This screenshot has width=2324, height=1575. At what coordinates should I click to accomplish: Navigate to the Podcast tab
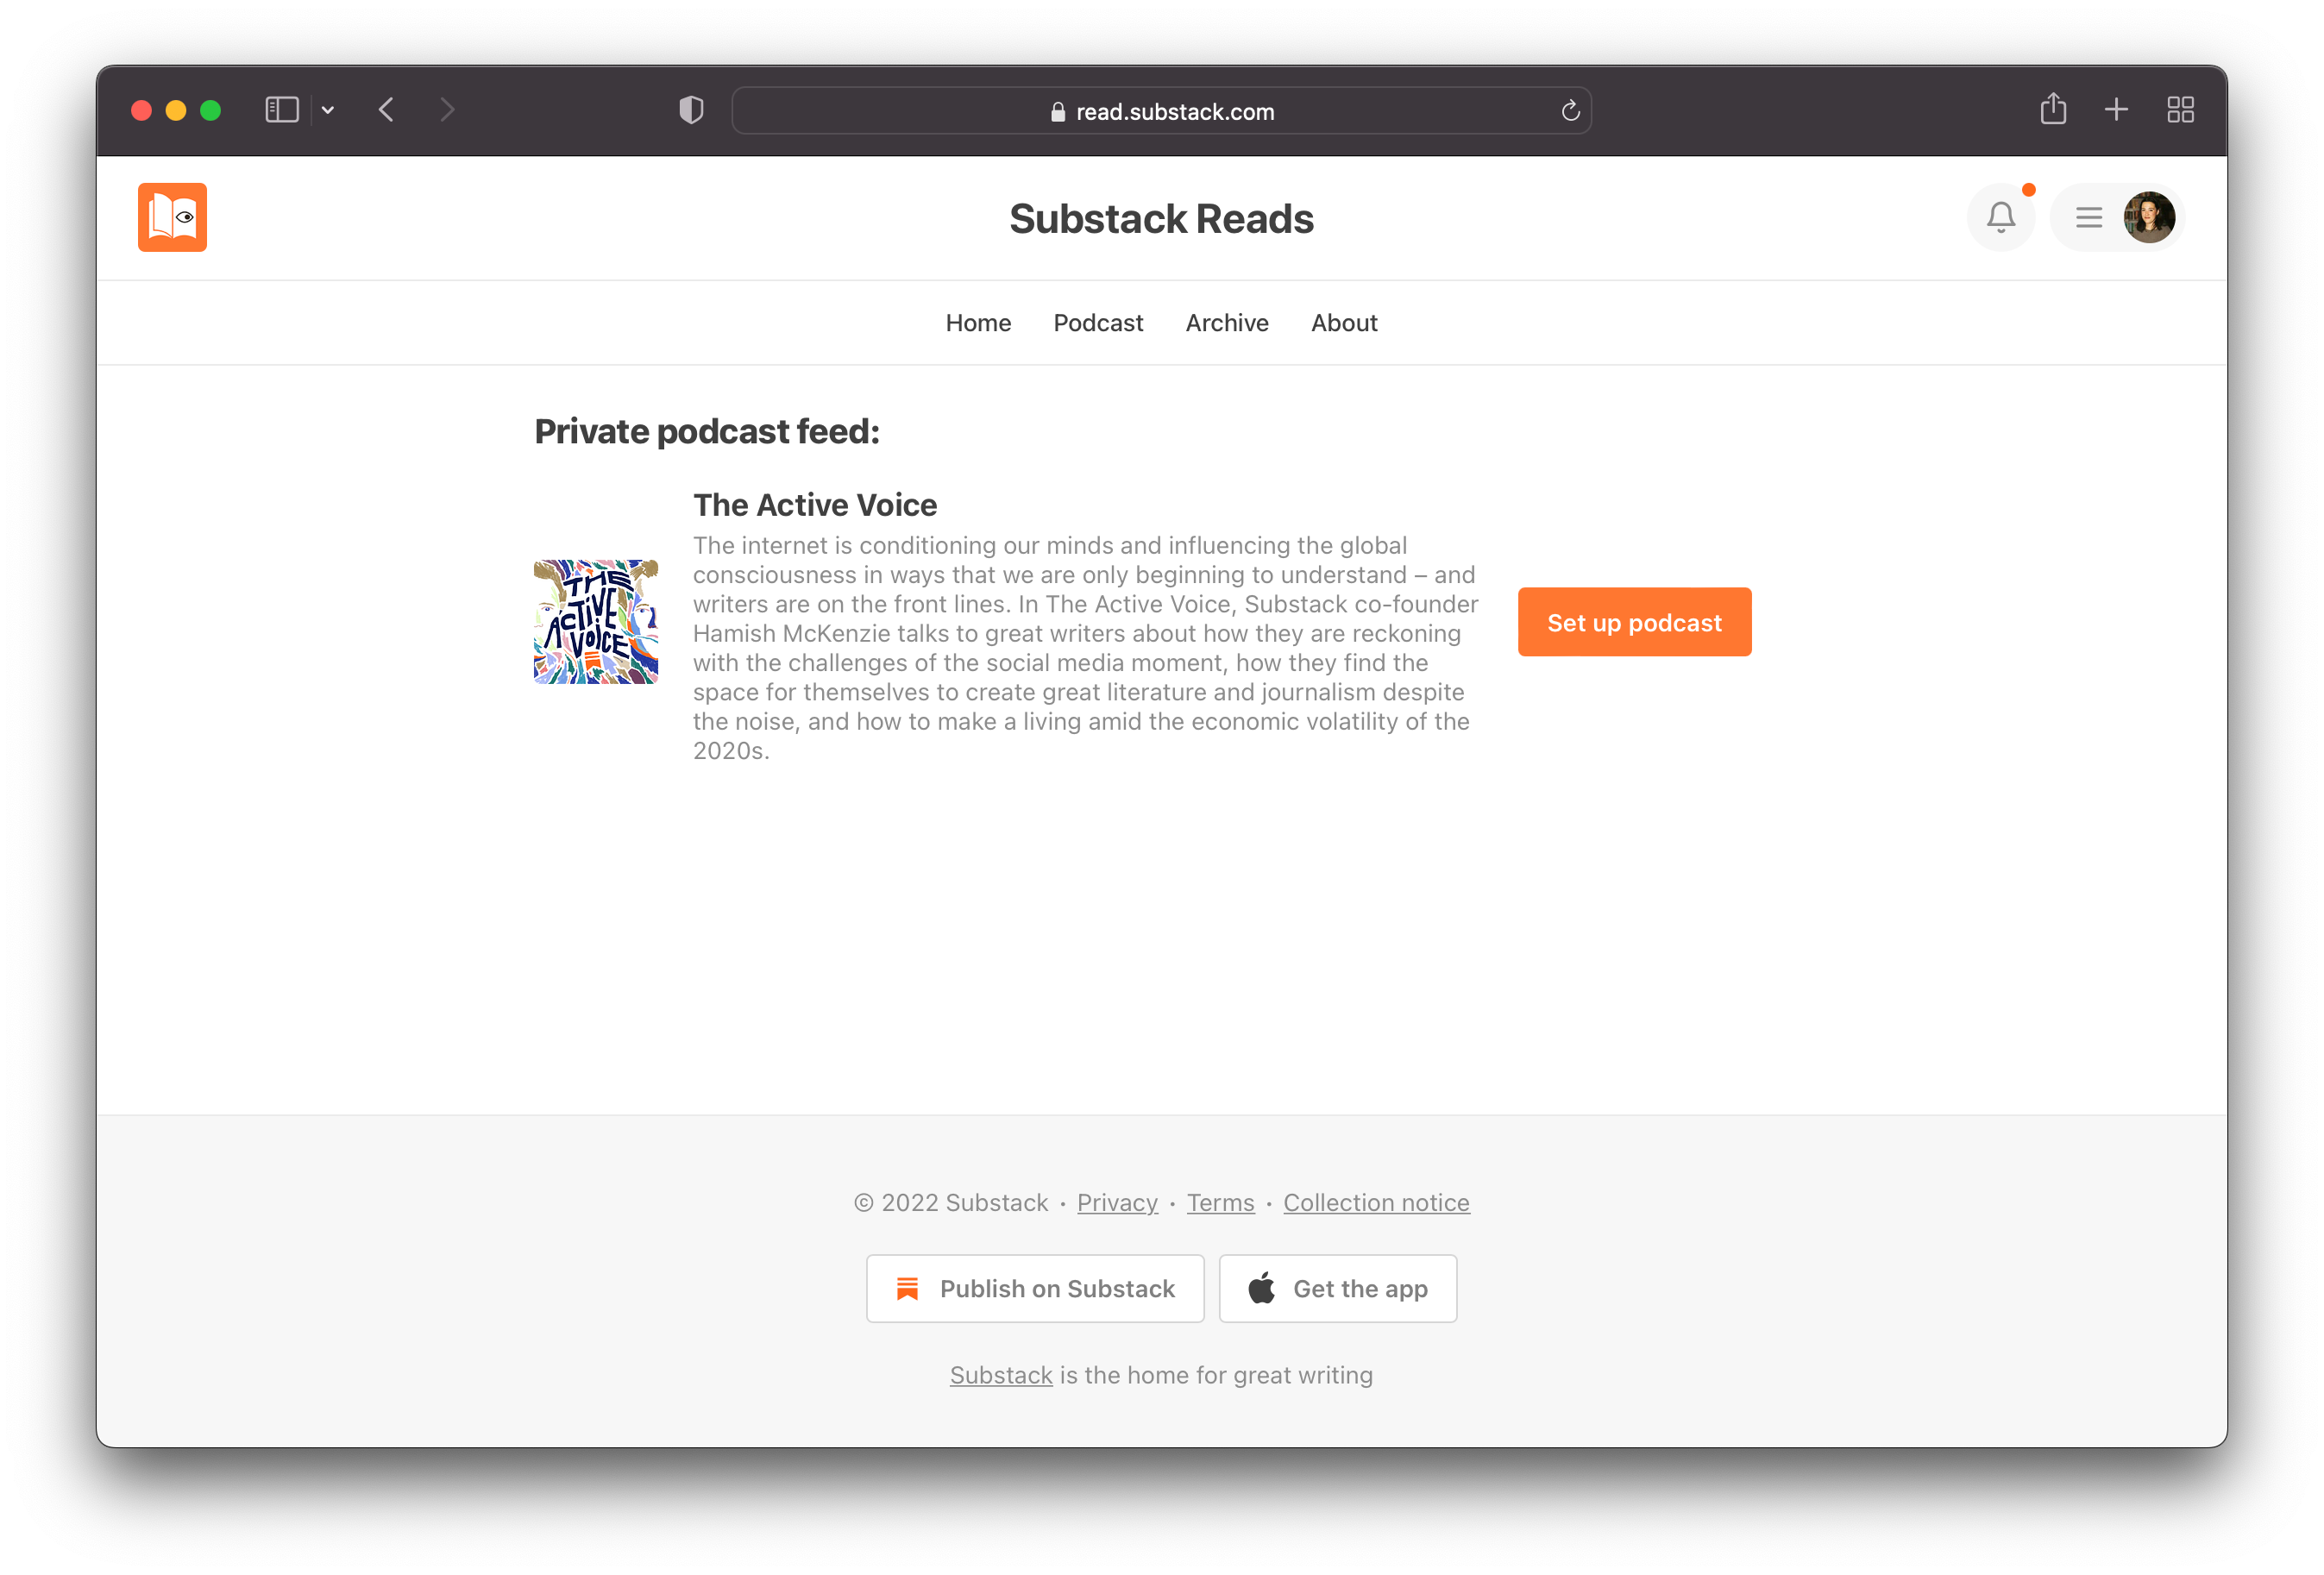pos(1099,322)
